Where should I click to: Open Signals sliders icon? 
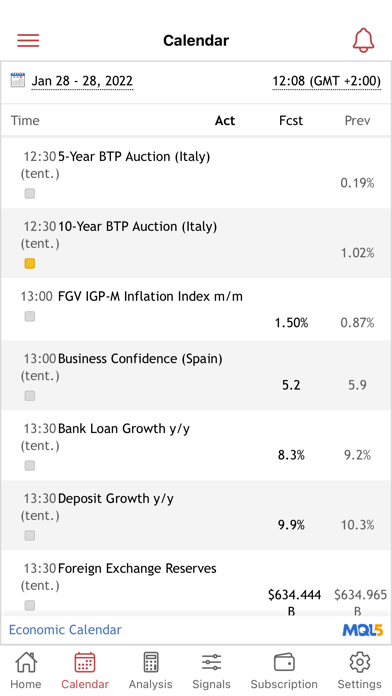point(211,662)
